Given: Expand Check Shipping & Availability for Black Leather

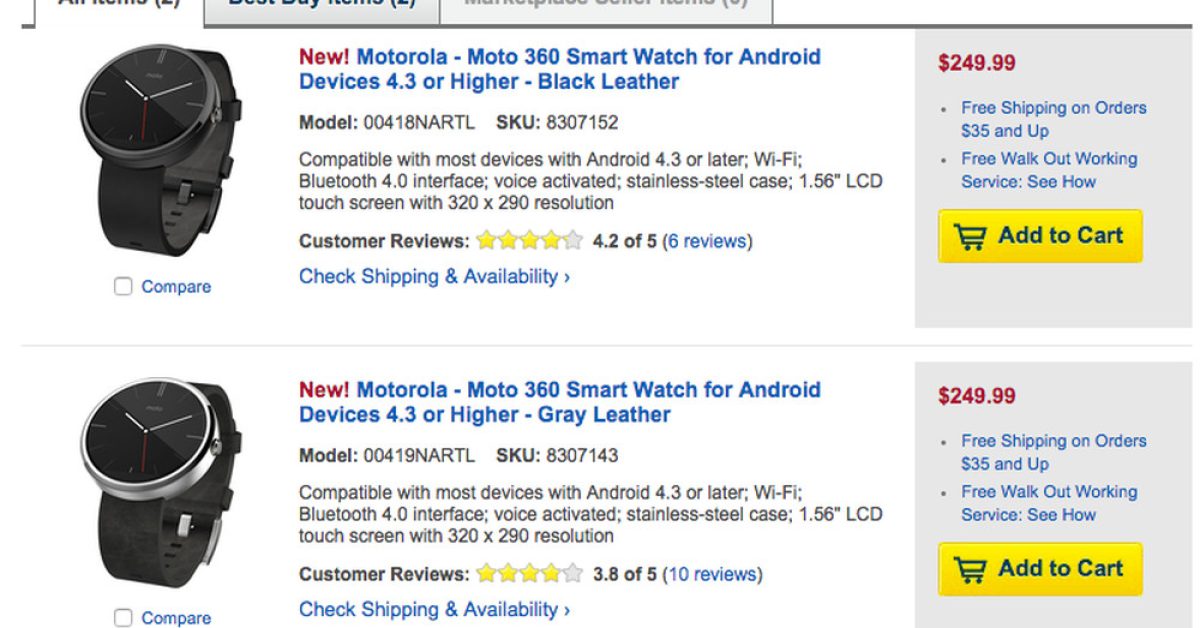Looking at the screenshot, I should pyautogui.click(x=434, y=277).
